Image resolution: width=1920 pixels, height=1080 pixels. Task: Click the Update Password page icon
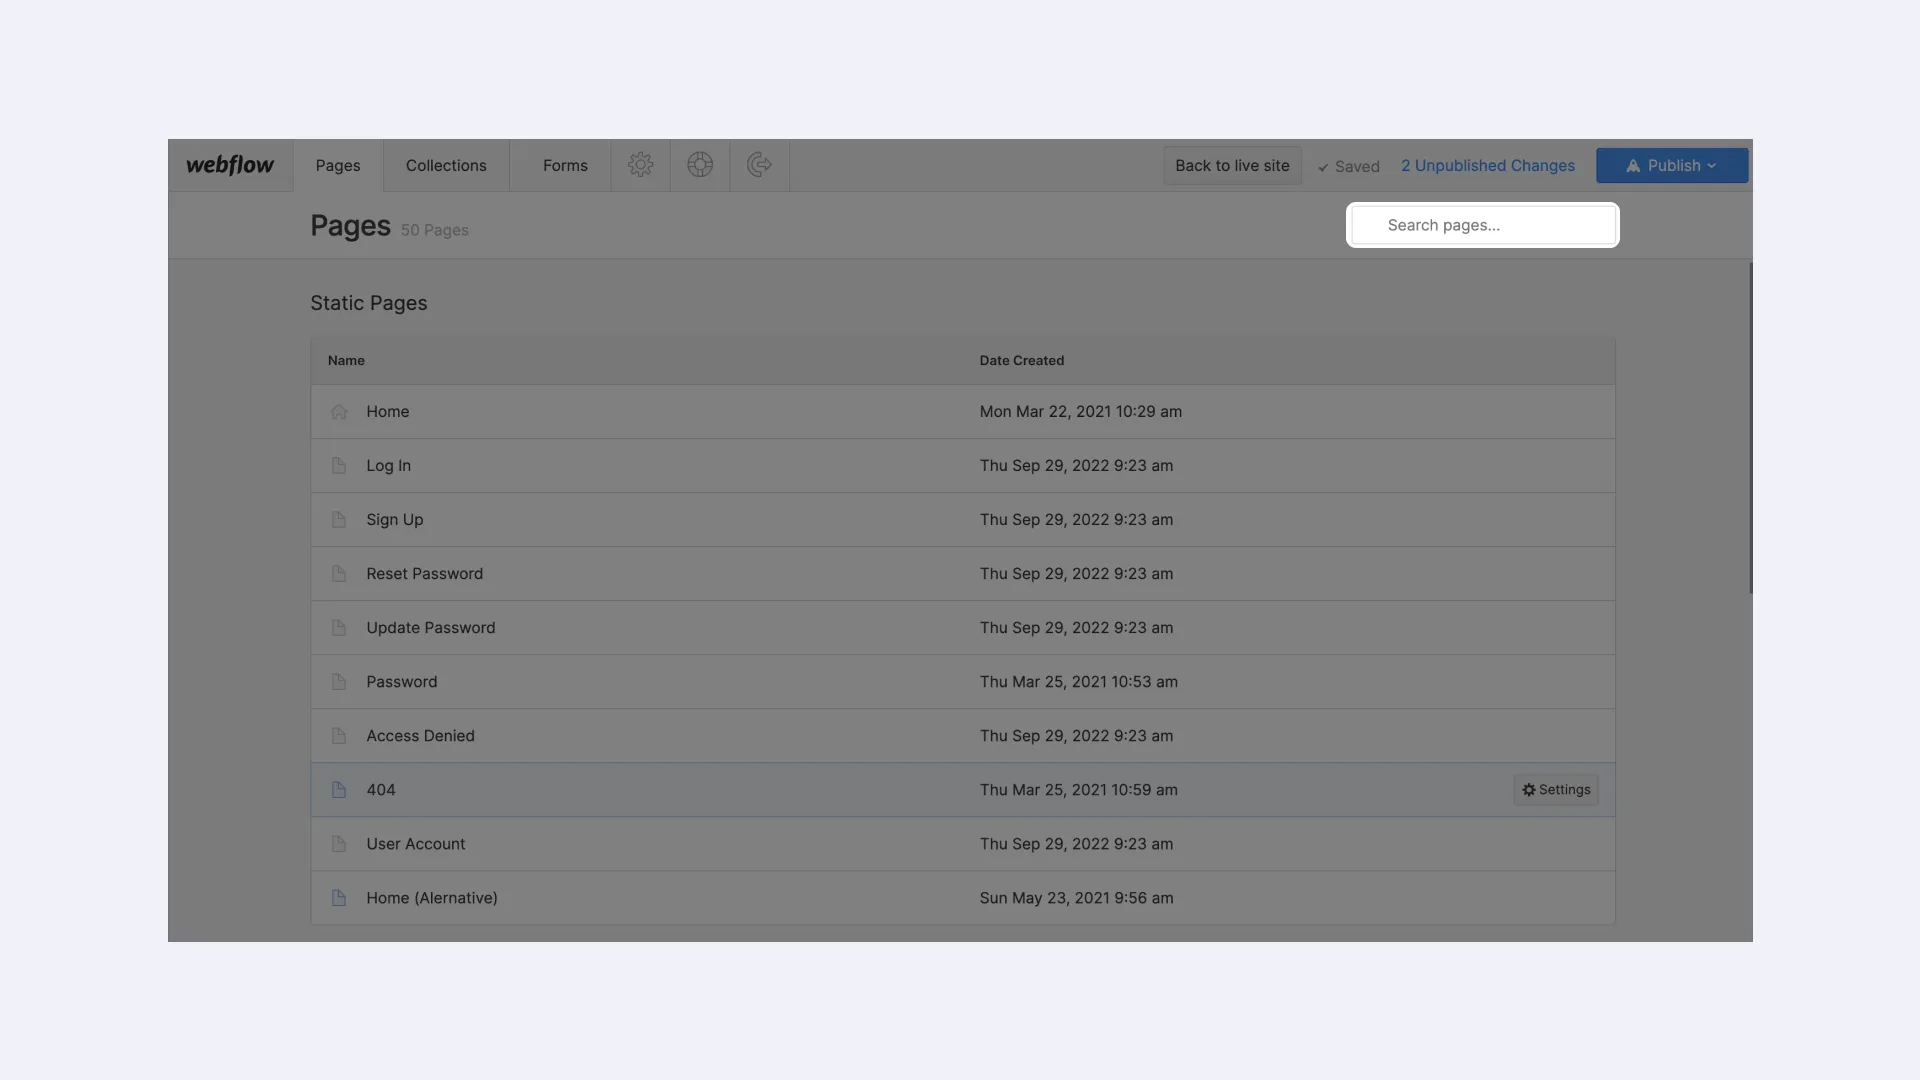tap(339, 628)
